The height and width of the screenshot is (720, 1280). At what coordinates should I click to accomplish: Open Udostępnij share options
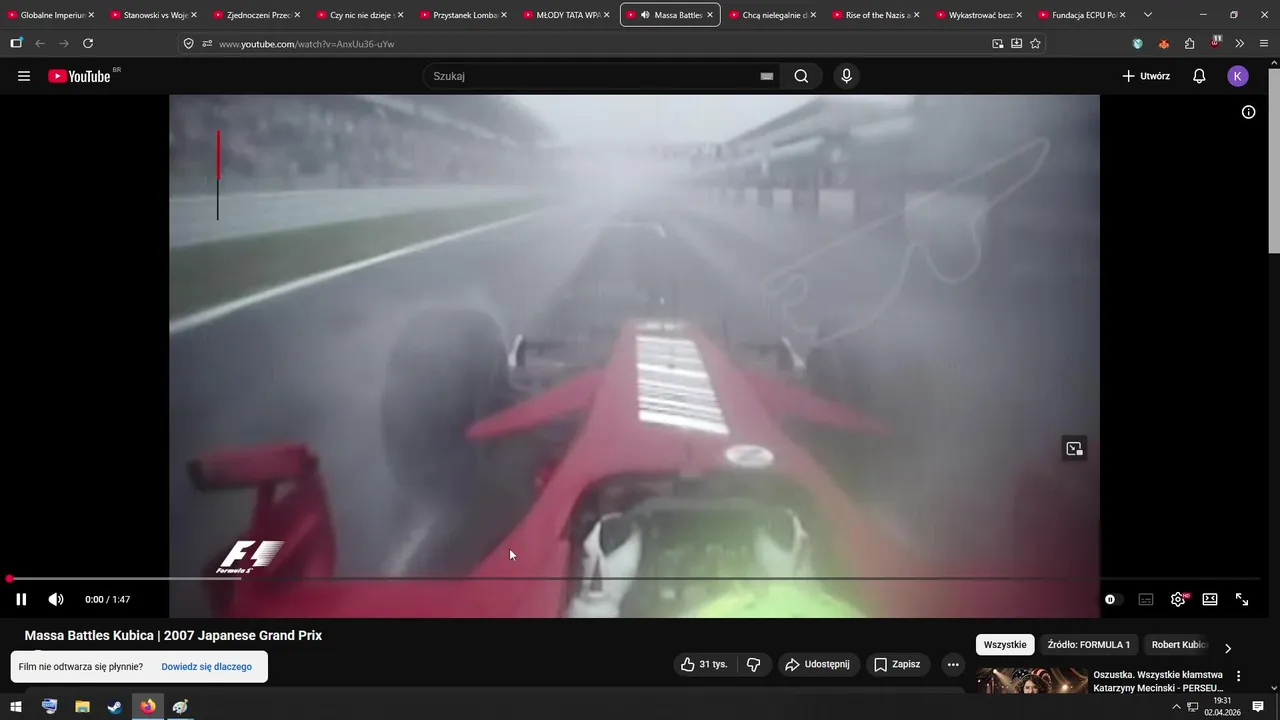(817, 664)
